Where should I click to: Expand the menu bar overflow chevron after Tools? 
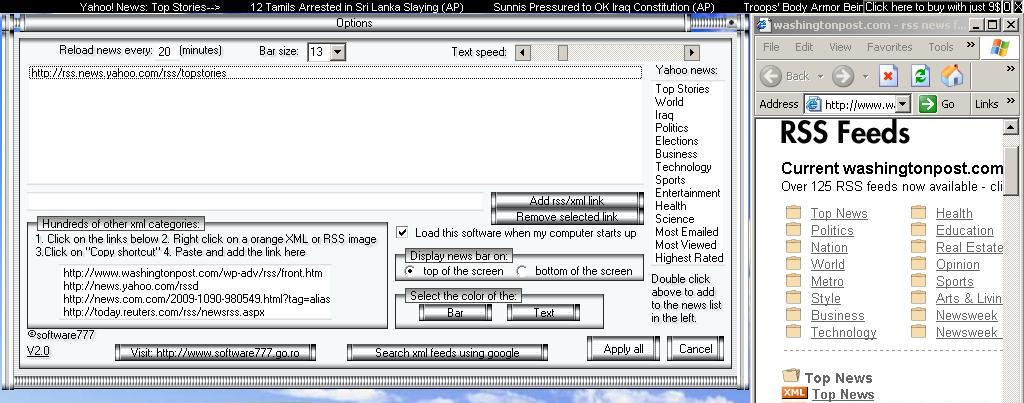[970, 45]
